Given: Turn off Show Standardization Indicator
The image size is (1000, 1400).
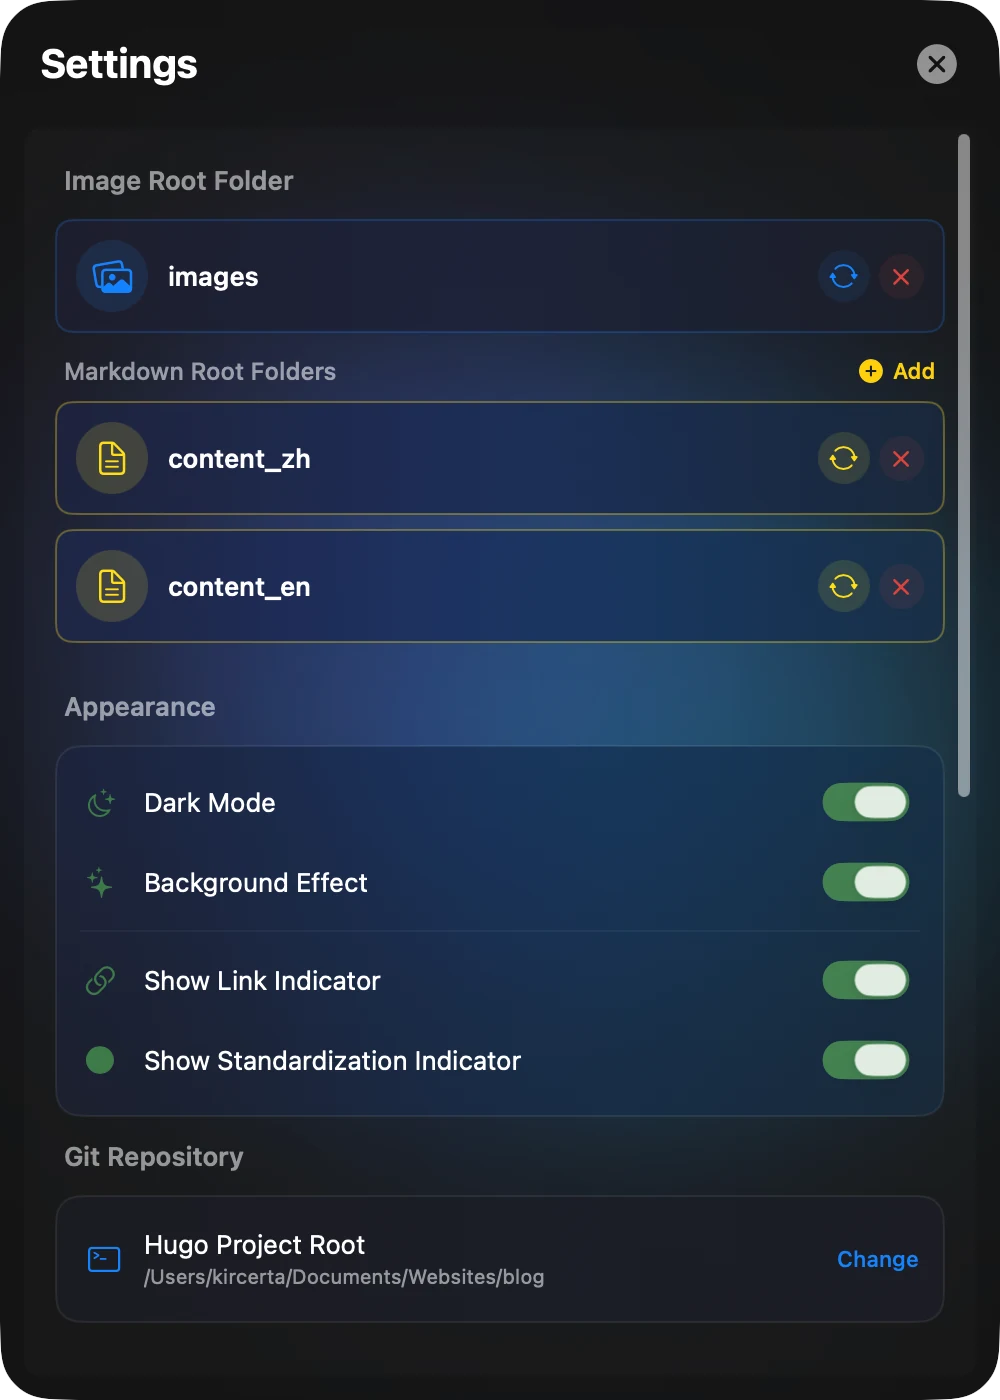Looking at the screenshot, I should tap(866, 1060).
